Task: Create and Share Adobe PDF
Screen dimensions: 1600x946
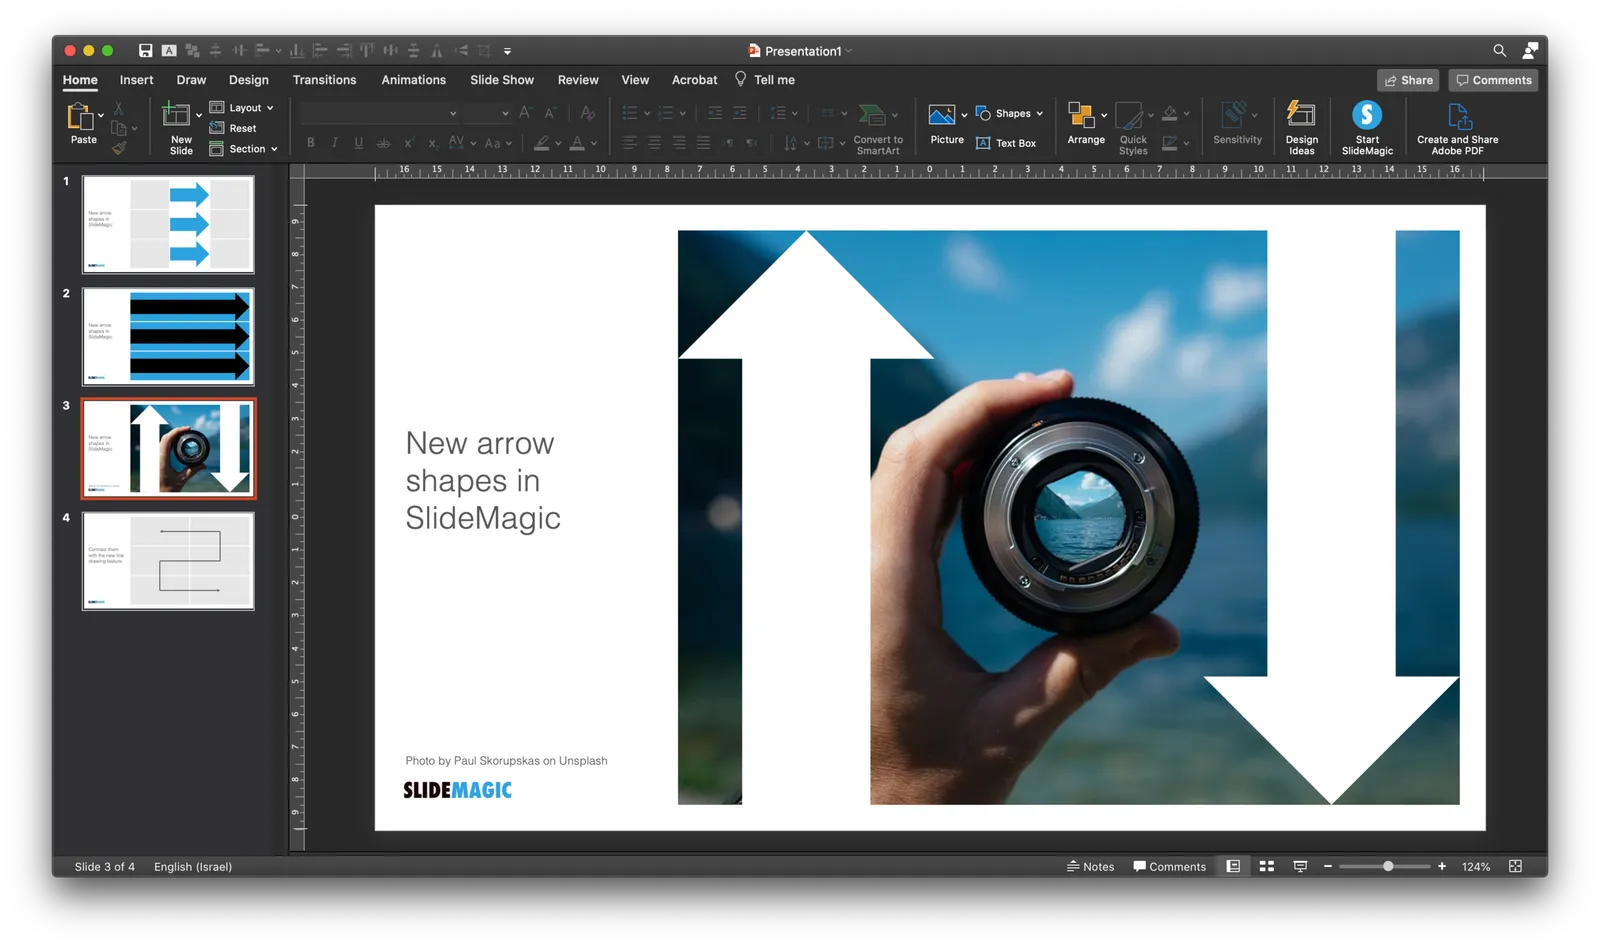Action: point(1457,129)
